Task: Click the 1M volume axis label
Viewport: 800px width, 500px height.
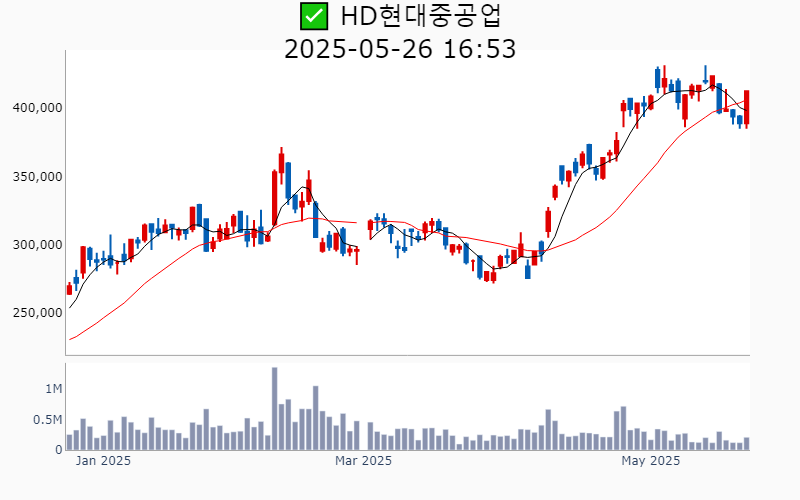Action: coord(54,389)
